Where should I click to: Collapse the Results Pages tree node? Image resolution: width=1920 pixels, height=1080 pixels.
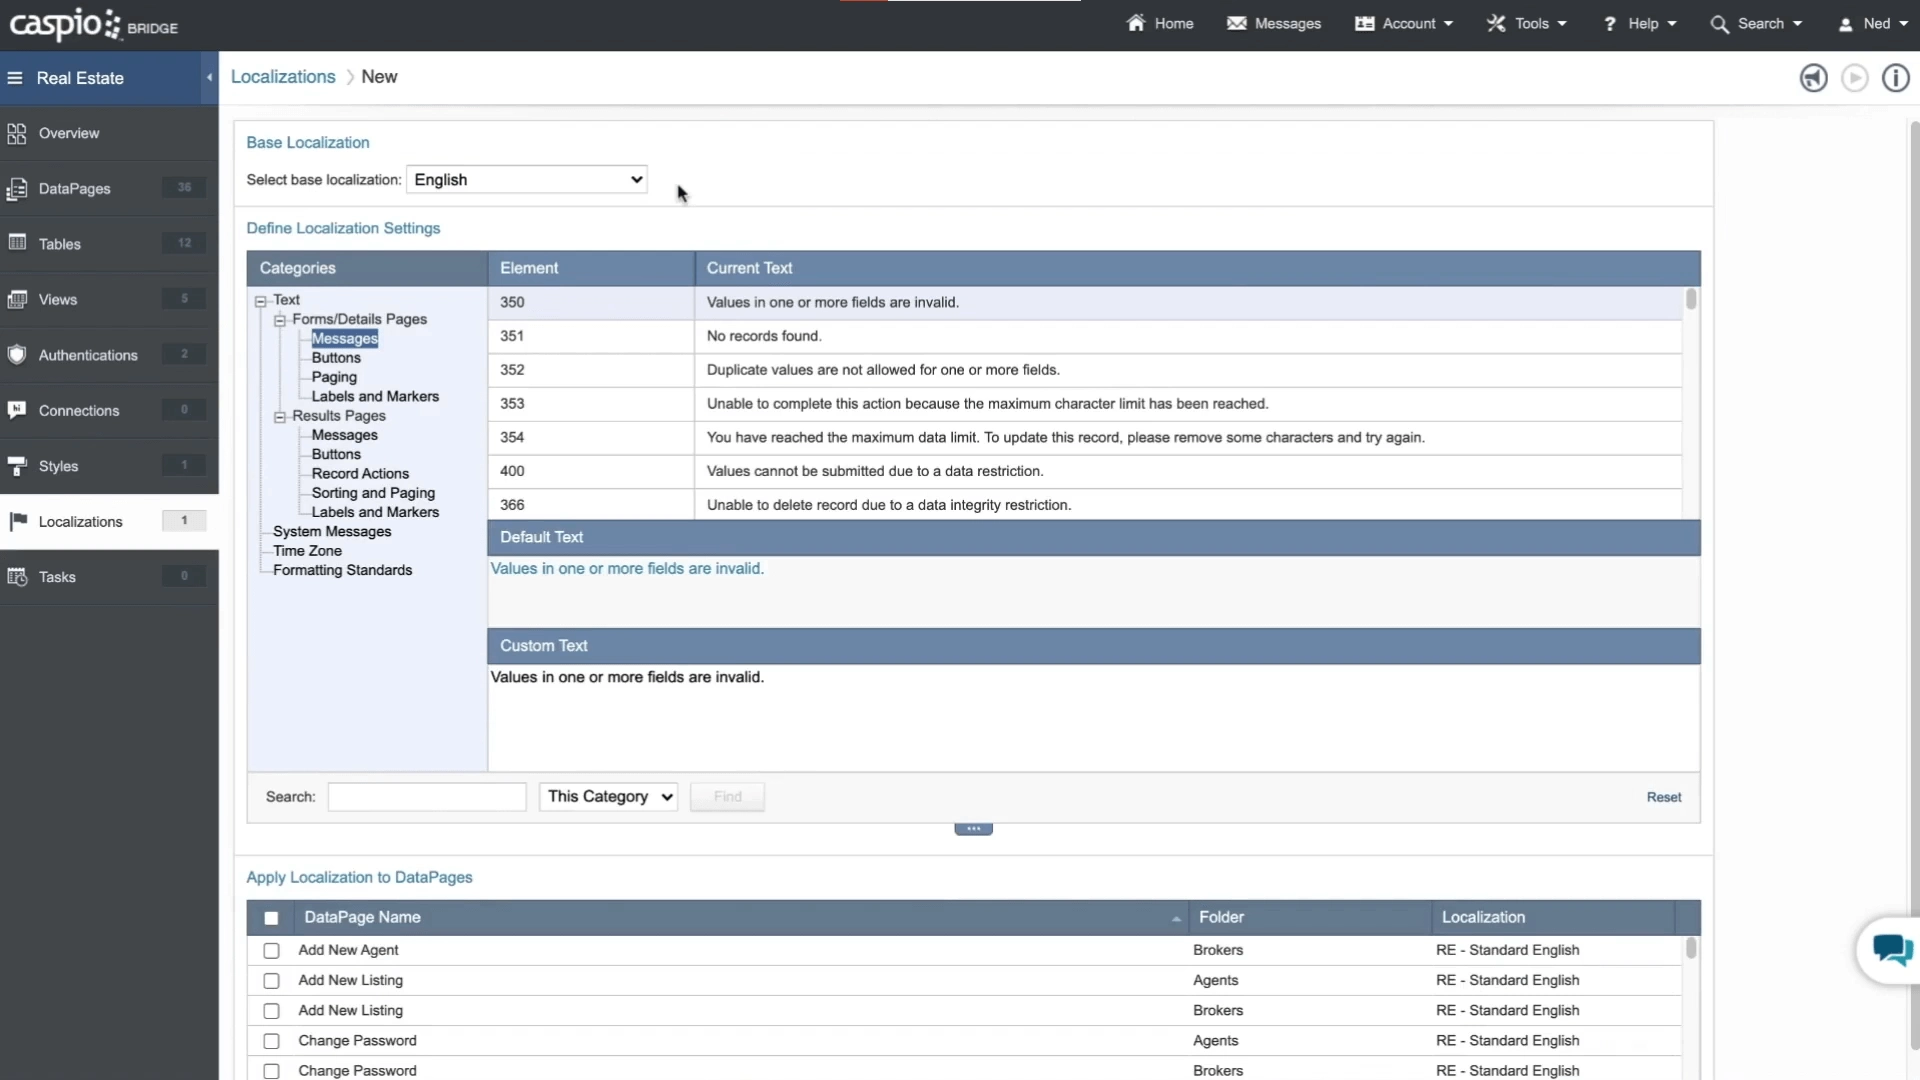click(x=280, y=417)
